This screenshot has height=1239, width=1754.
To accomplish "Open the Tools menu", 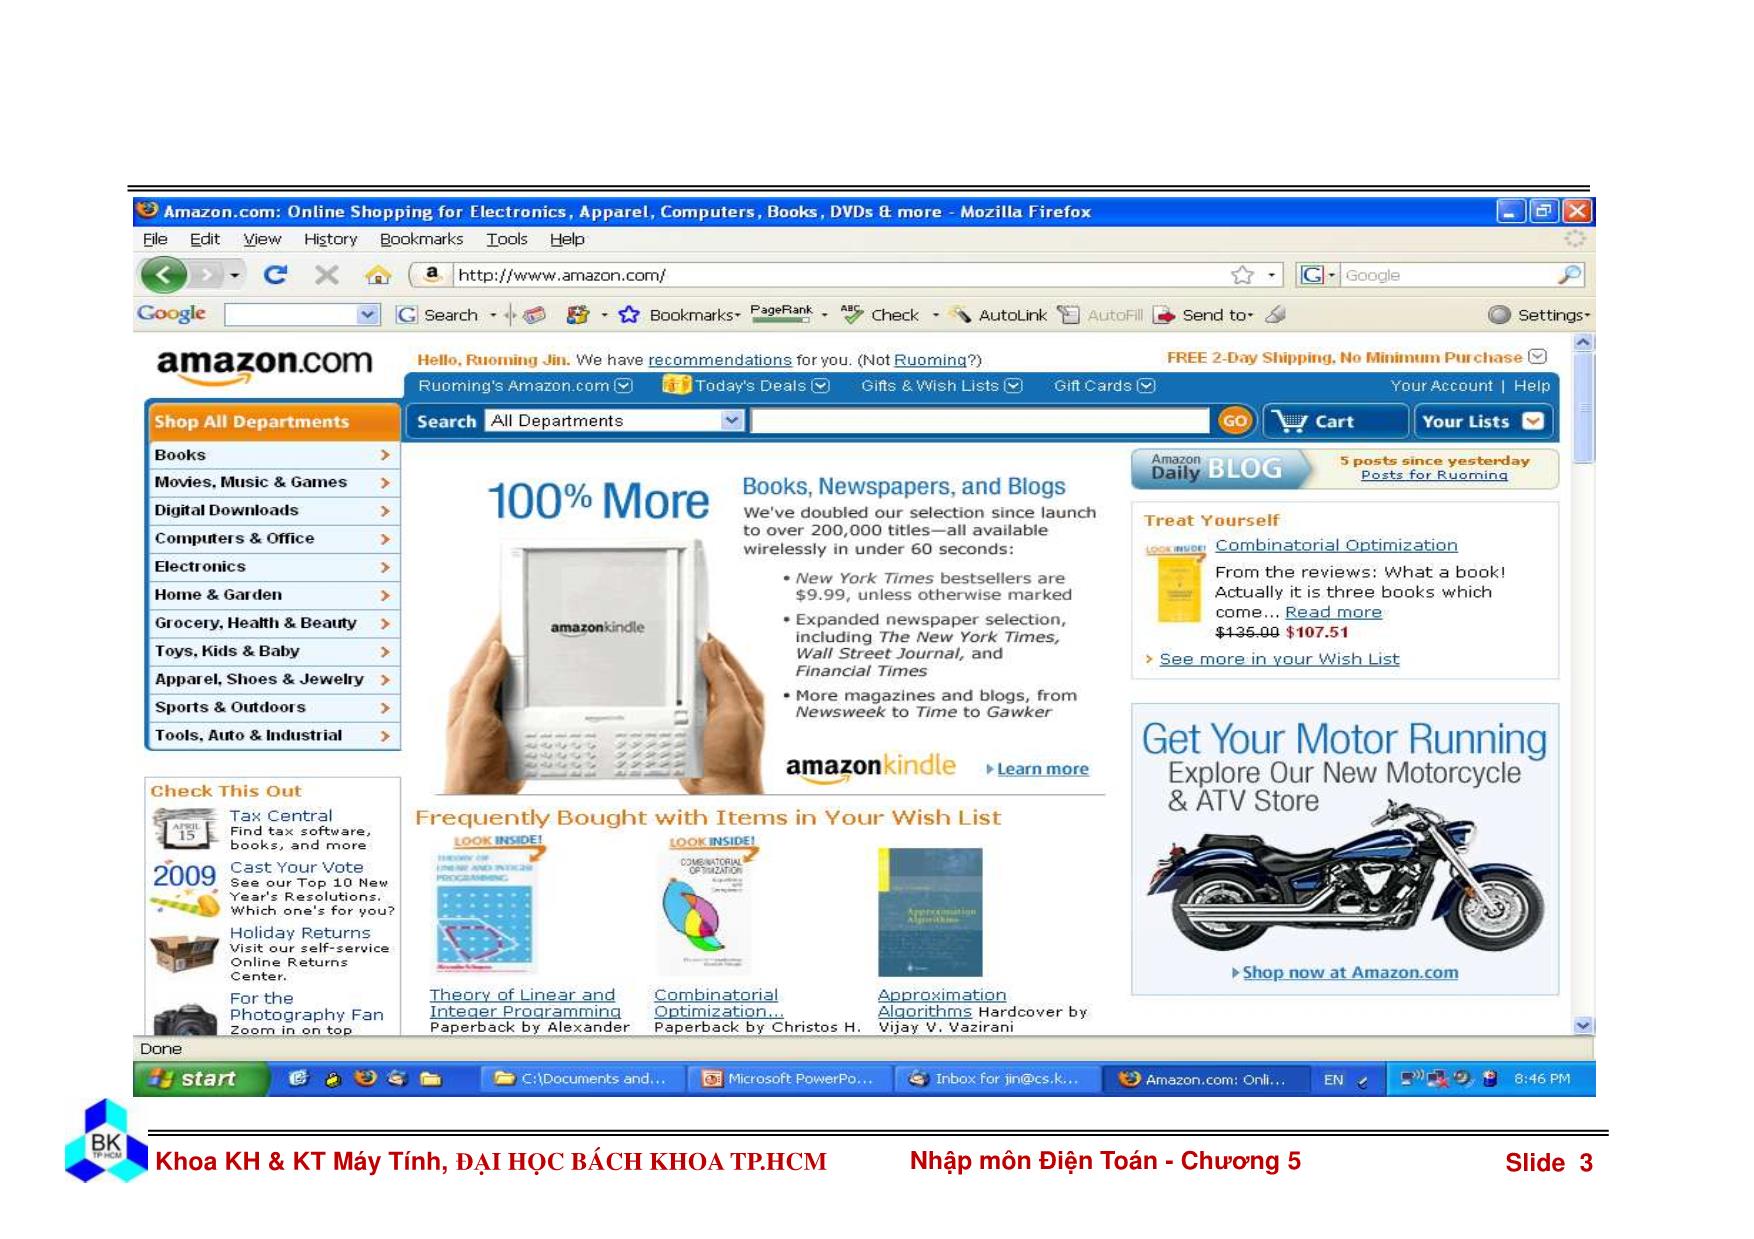I will 507,239.
